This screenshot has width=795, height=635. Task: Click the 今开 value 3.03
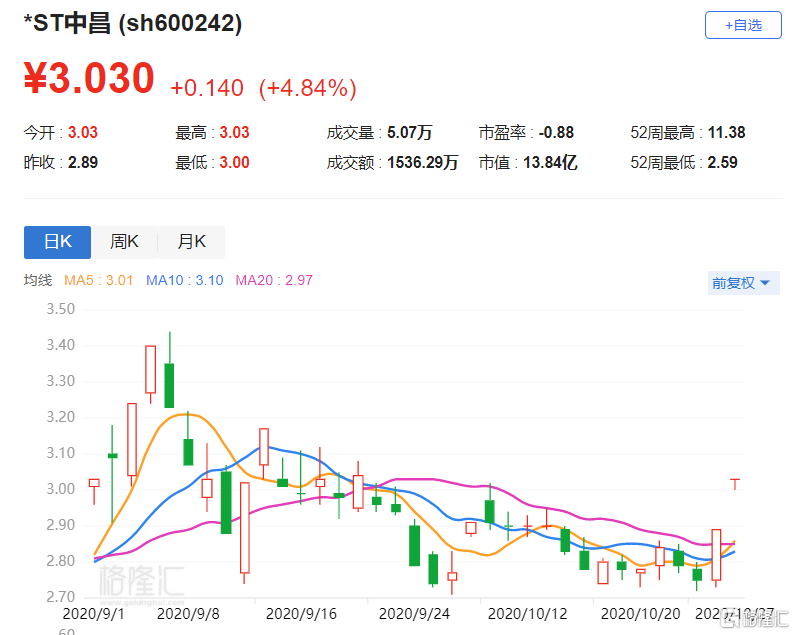coord(83,132)
